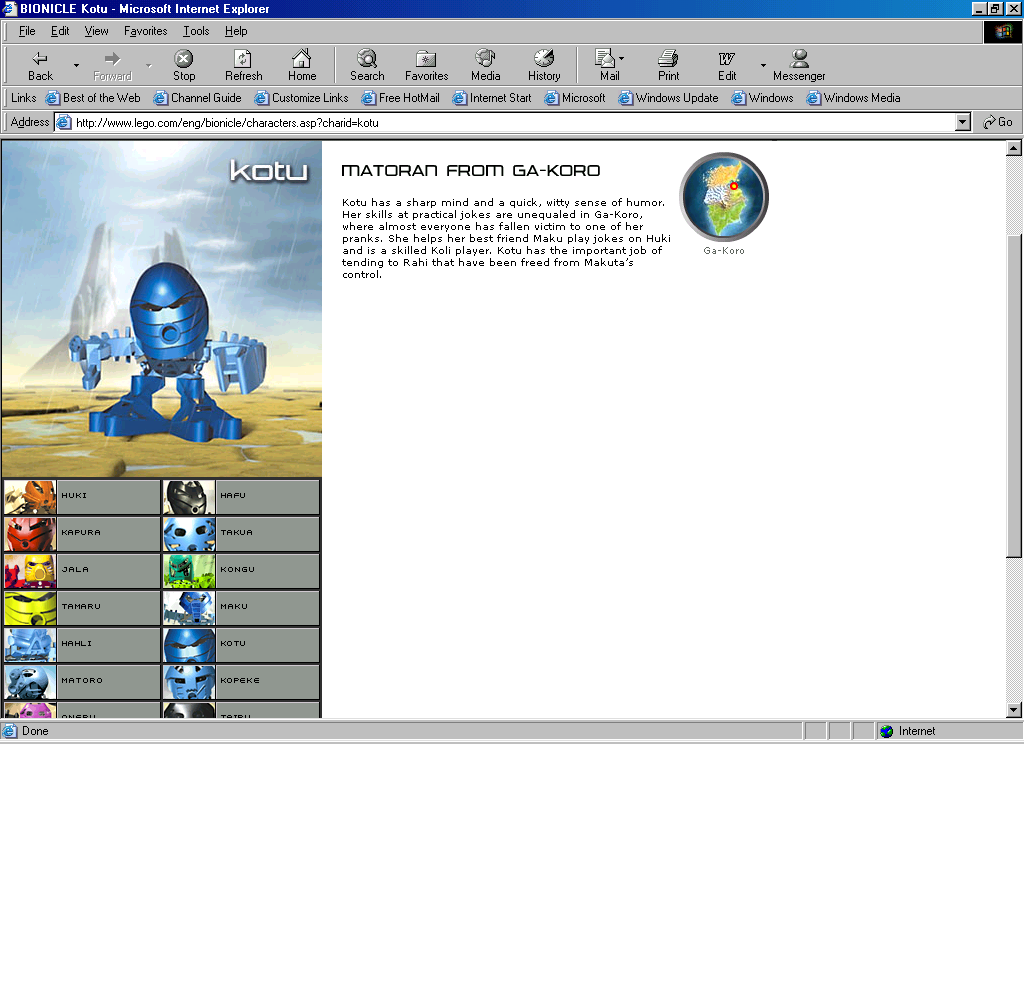This screenshot has width=1024, height=1000.
Task: Select the Maku character thumbnail
Action: (x=189, y=608)
